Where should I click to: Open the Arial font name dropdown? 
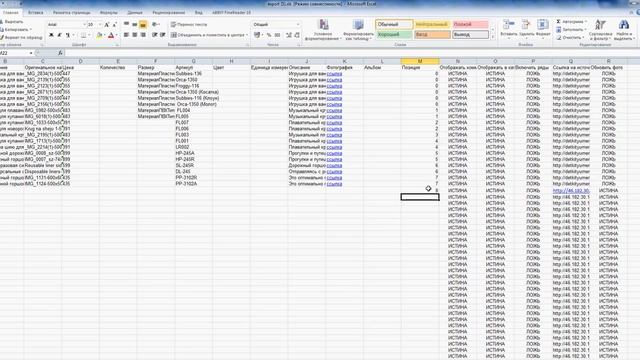coord(84,25)
